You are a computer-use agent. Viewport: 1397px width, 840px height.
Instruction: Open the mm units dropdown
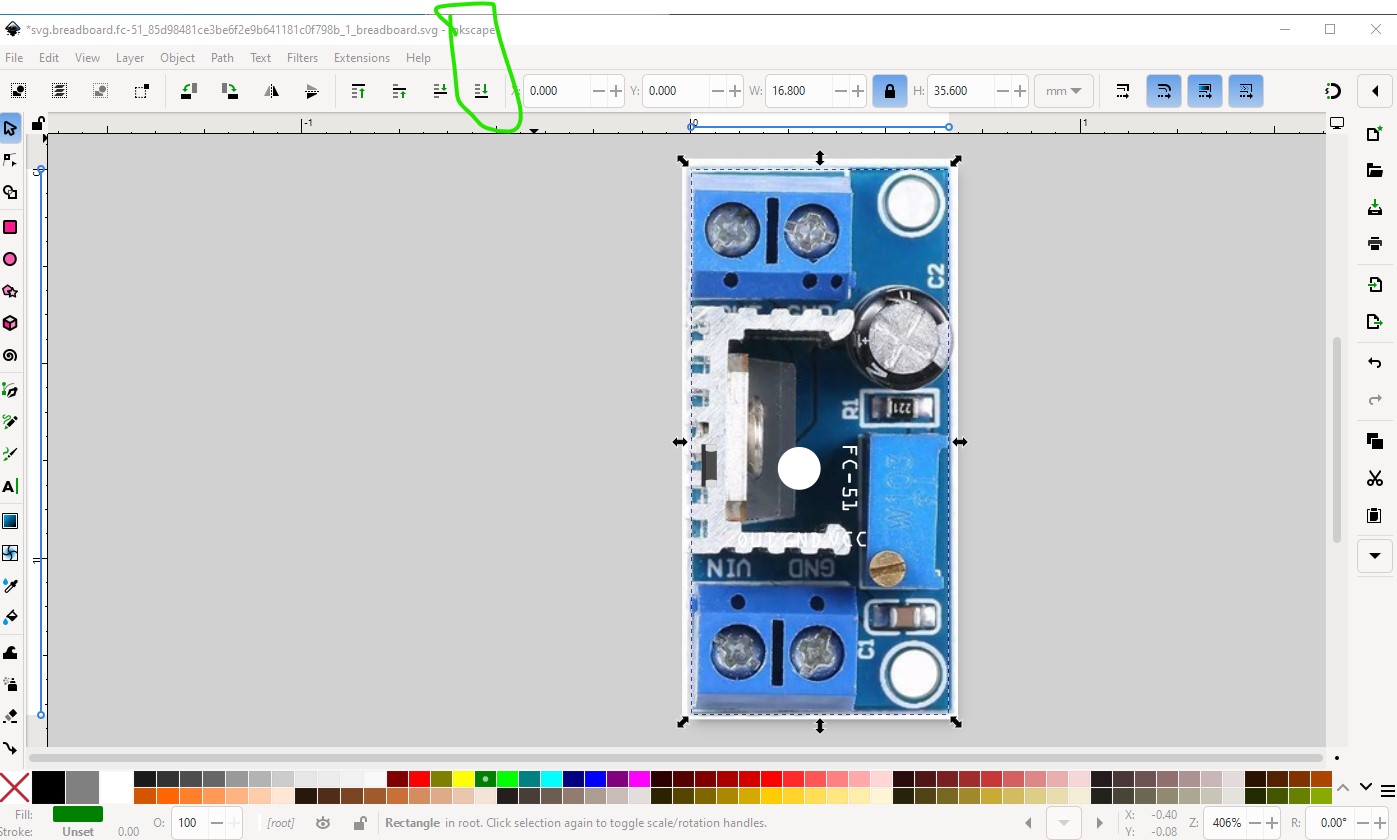(x=1062, y=91)
